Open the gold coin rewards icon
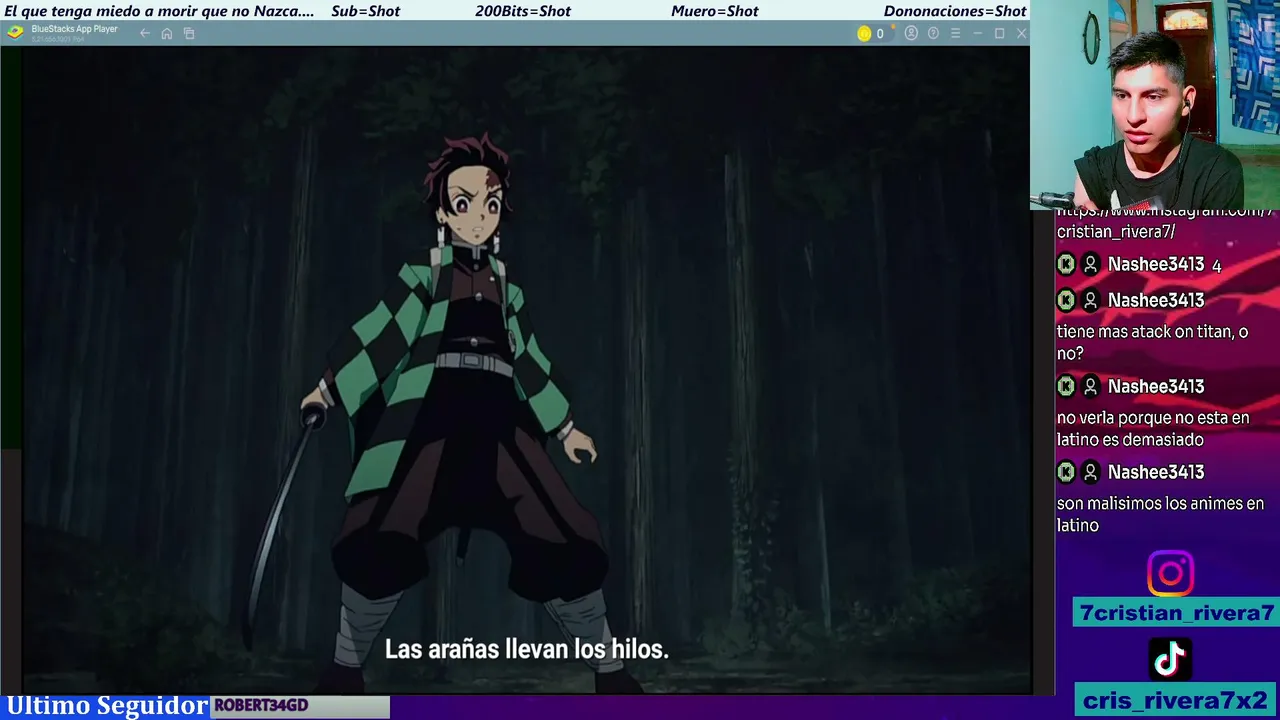Viewport: 1280px width, 720px height. tap(864, 33)
